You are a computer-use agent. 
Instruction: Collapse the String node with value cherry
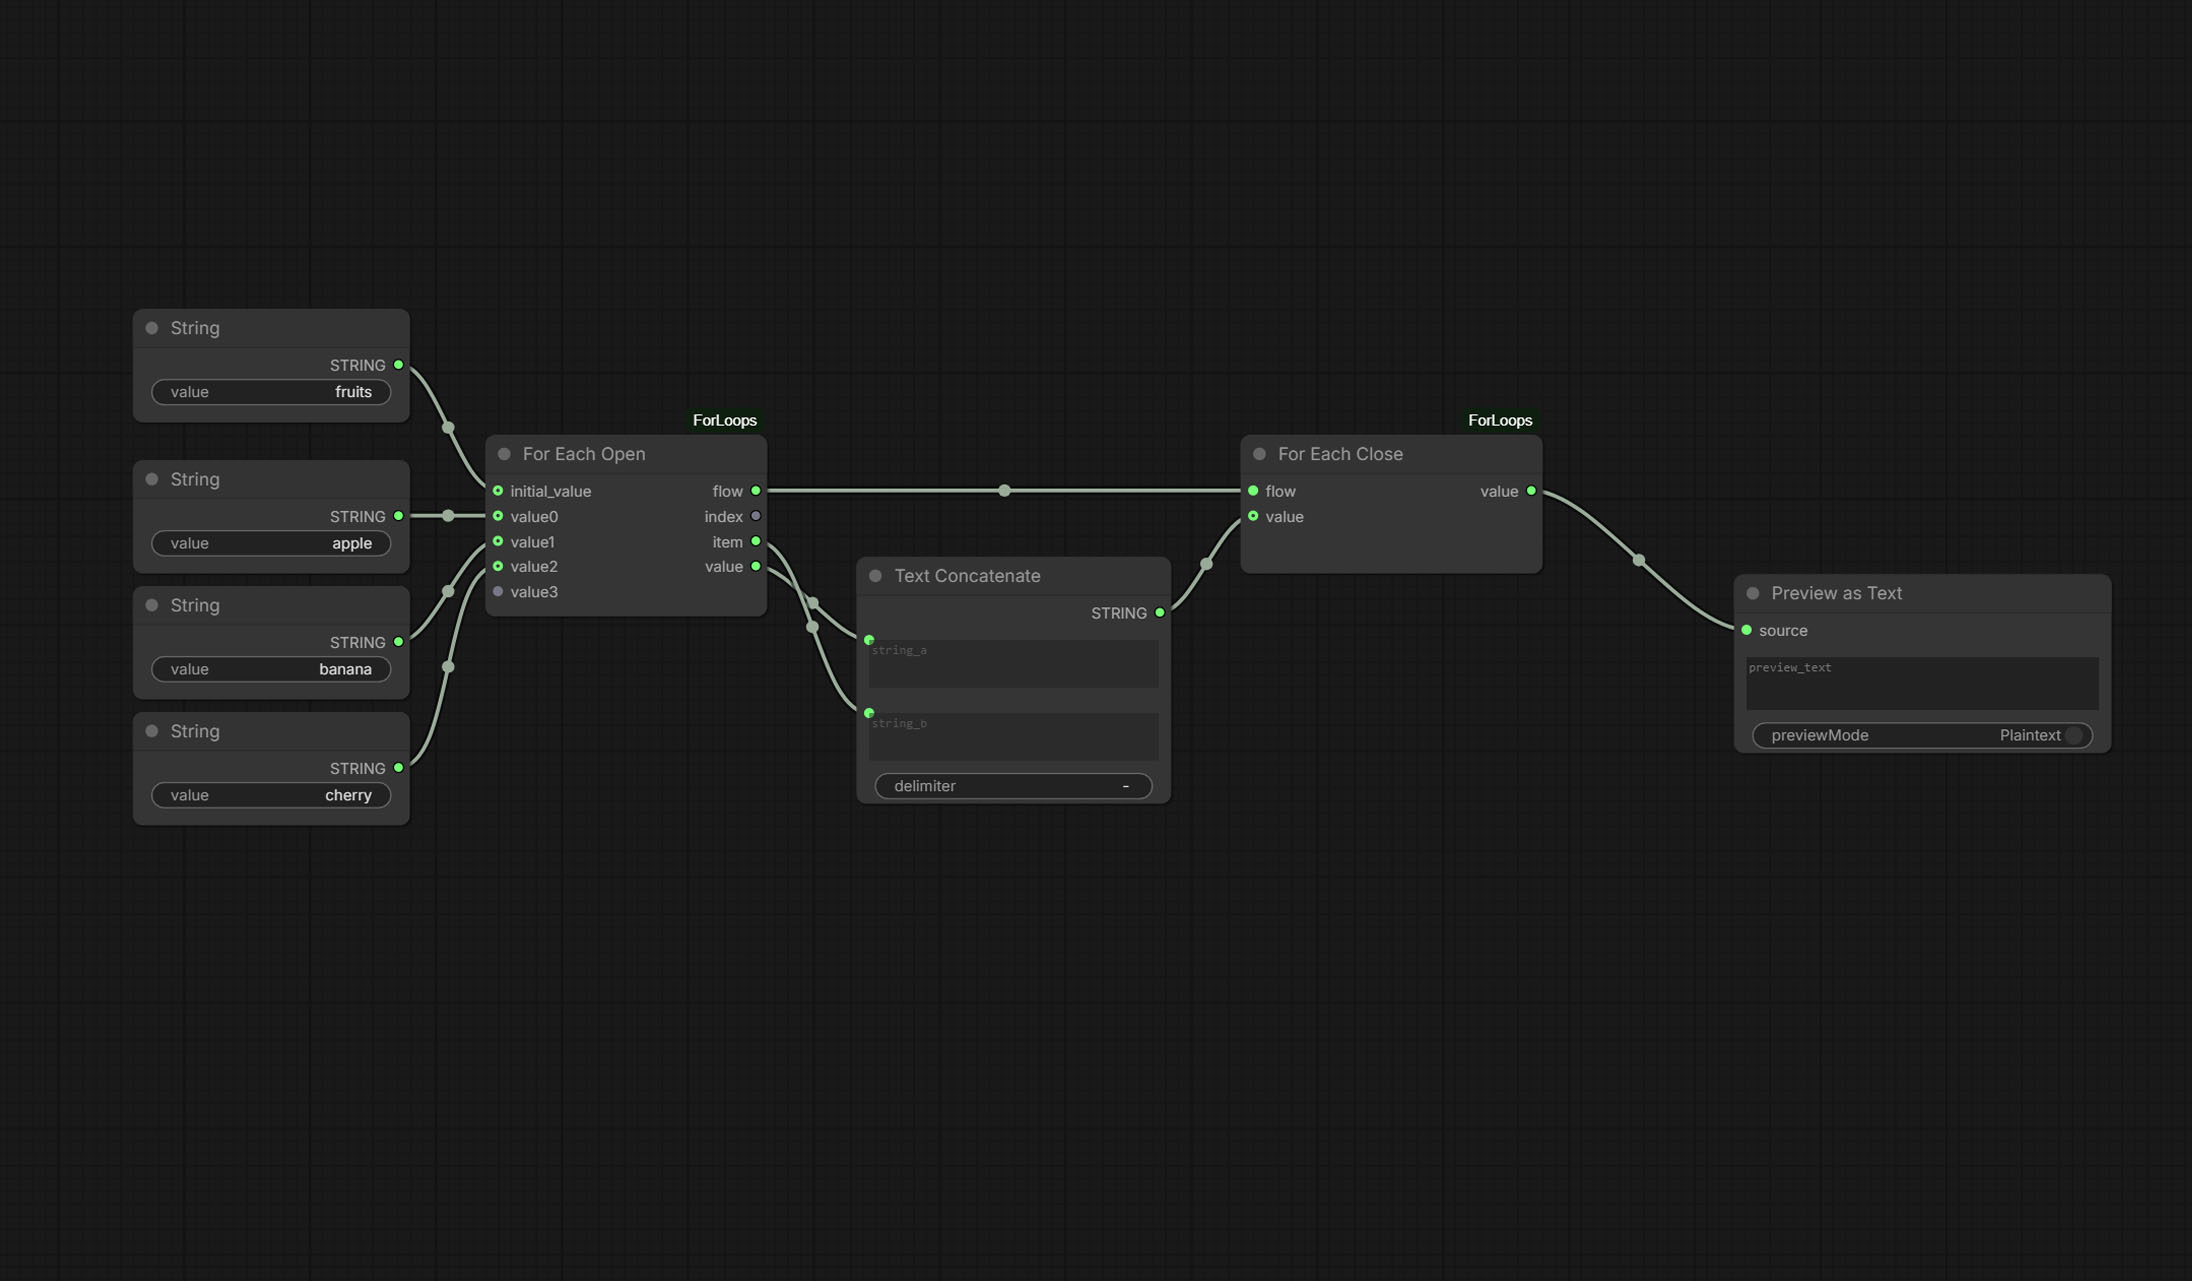[x=152, y=731]
